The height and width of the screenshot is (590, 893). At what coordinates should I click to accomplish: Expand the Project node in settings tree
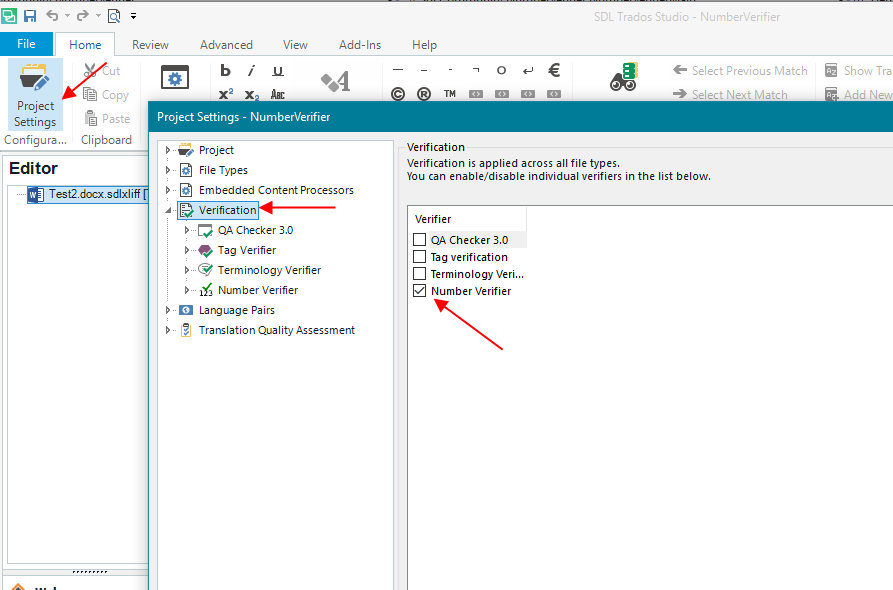pos(167,150)
